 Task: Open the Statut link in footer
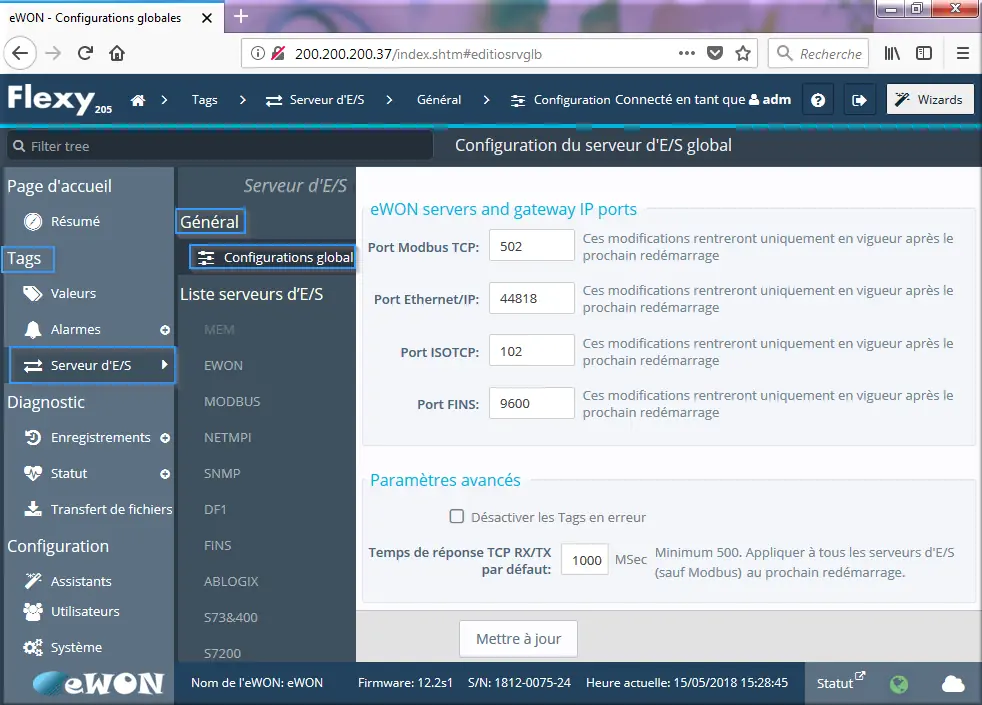point(840,682)
